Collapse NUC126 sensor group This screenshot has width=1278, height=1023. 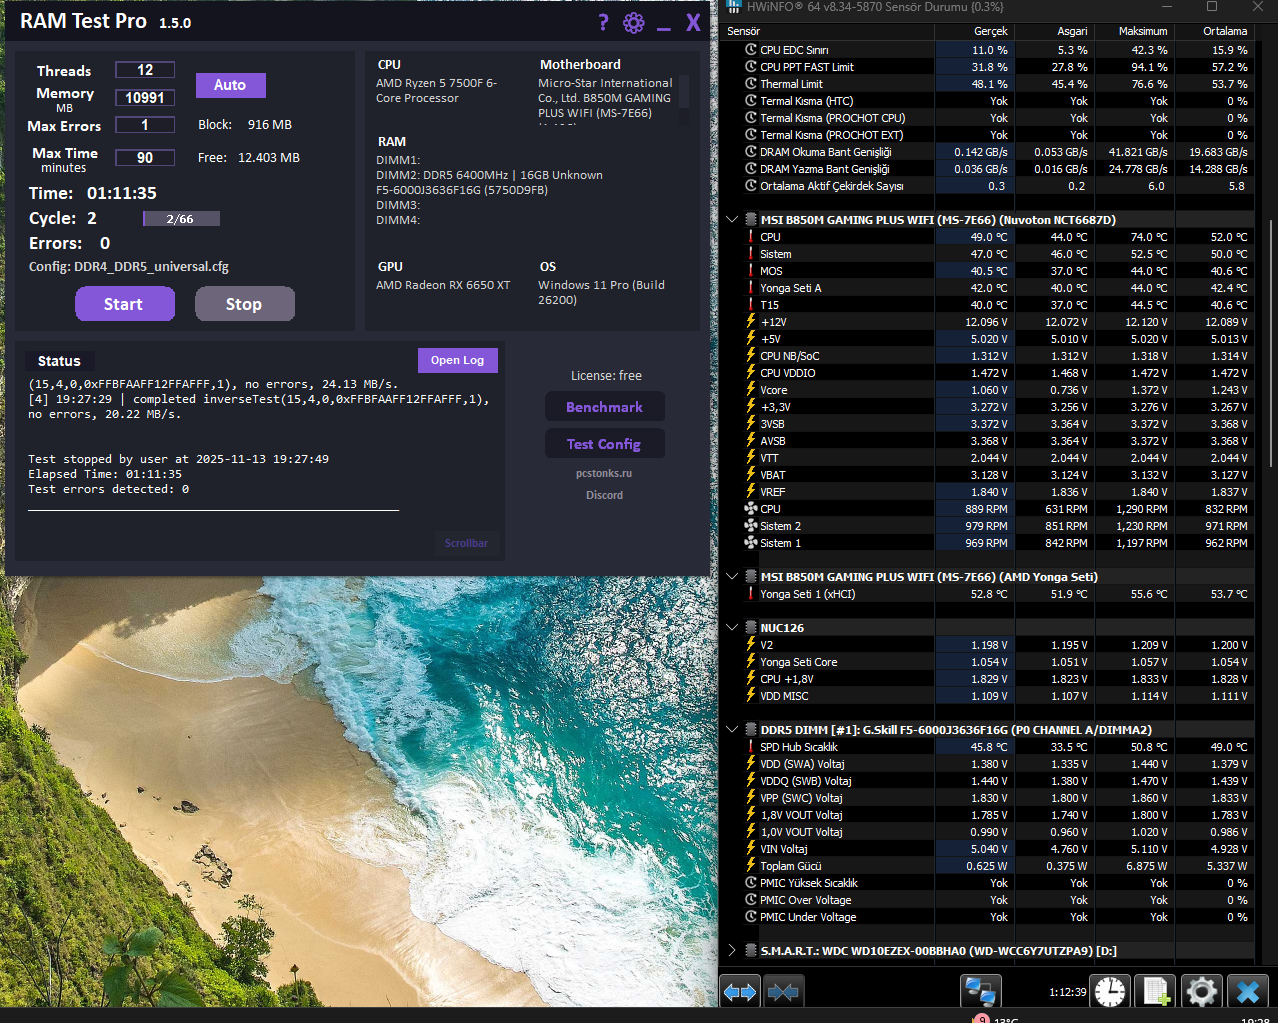click(732, 628)
